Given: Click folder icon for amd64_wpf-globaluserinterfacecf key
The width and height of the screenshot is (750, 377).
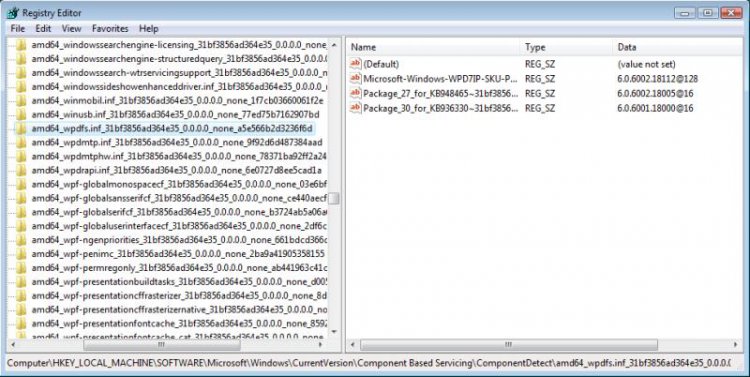Looking at the screenshot, I should (x=21, y=226).
